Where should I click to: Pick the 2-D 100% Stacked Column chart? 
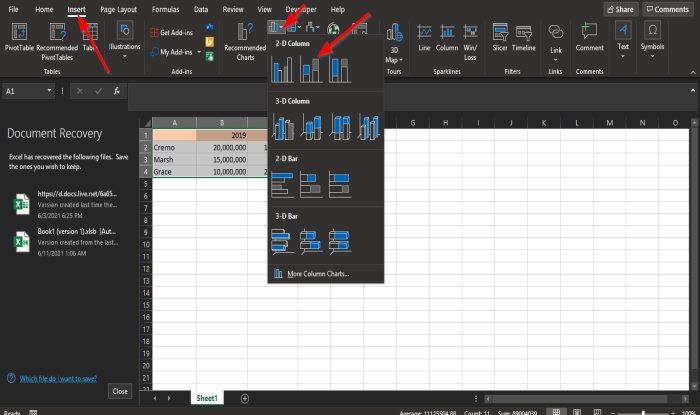pyautogui.click(x=340, y=70)
